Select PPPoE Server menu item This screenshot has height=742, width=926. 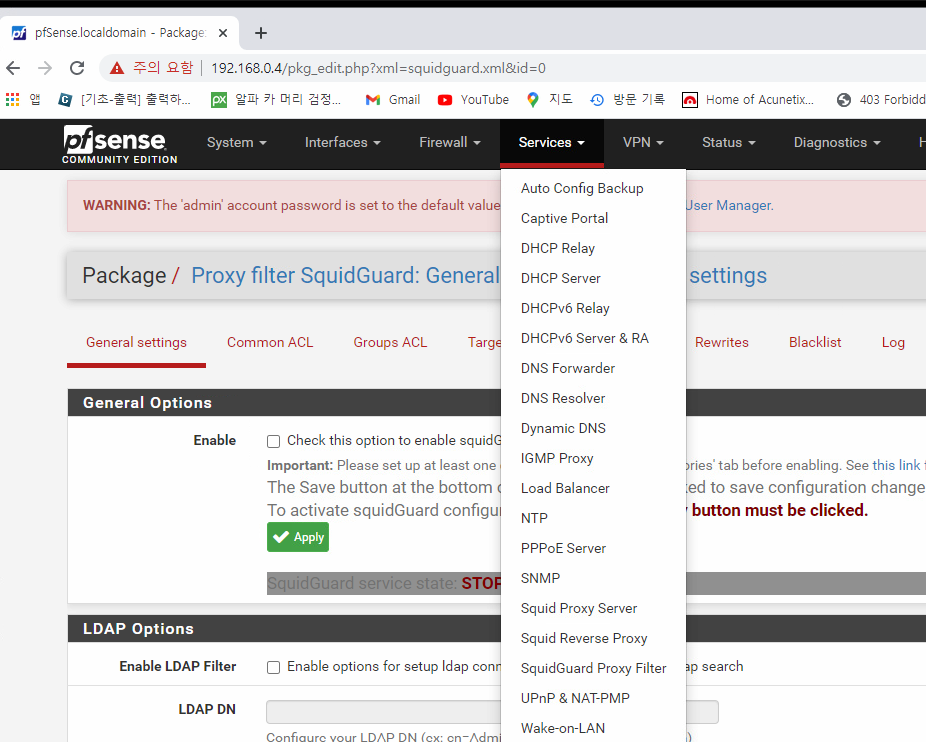tap(593, 548)
